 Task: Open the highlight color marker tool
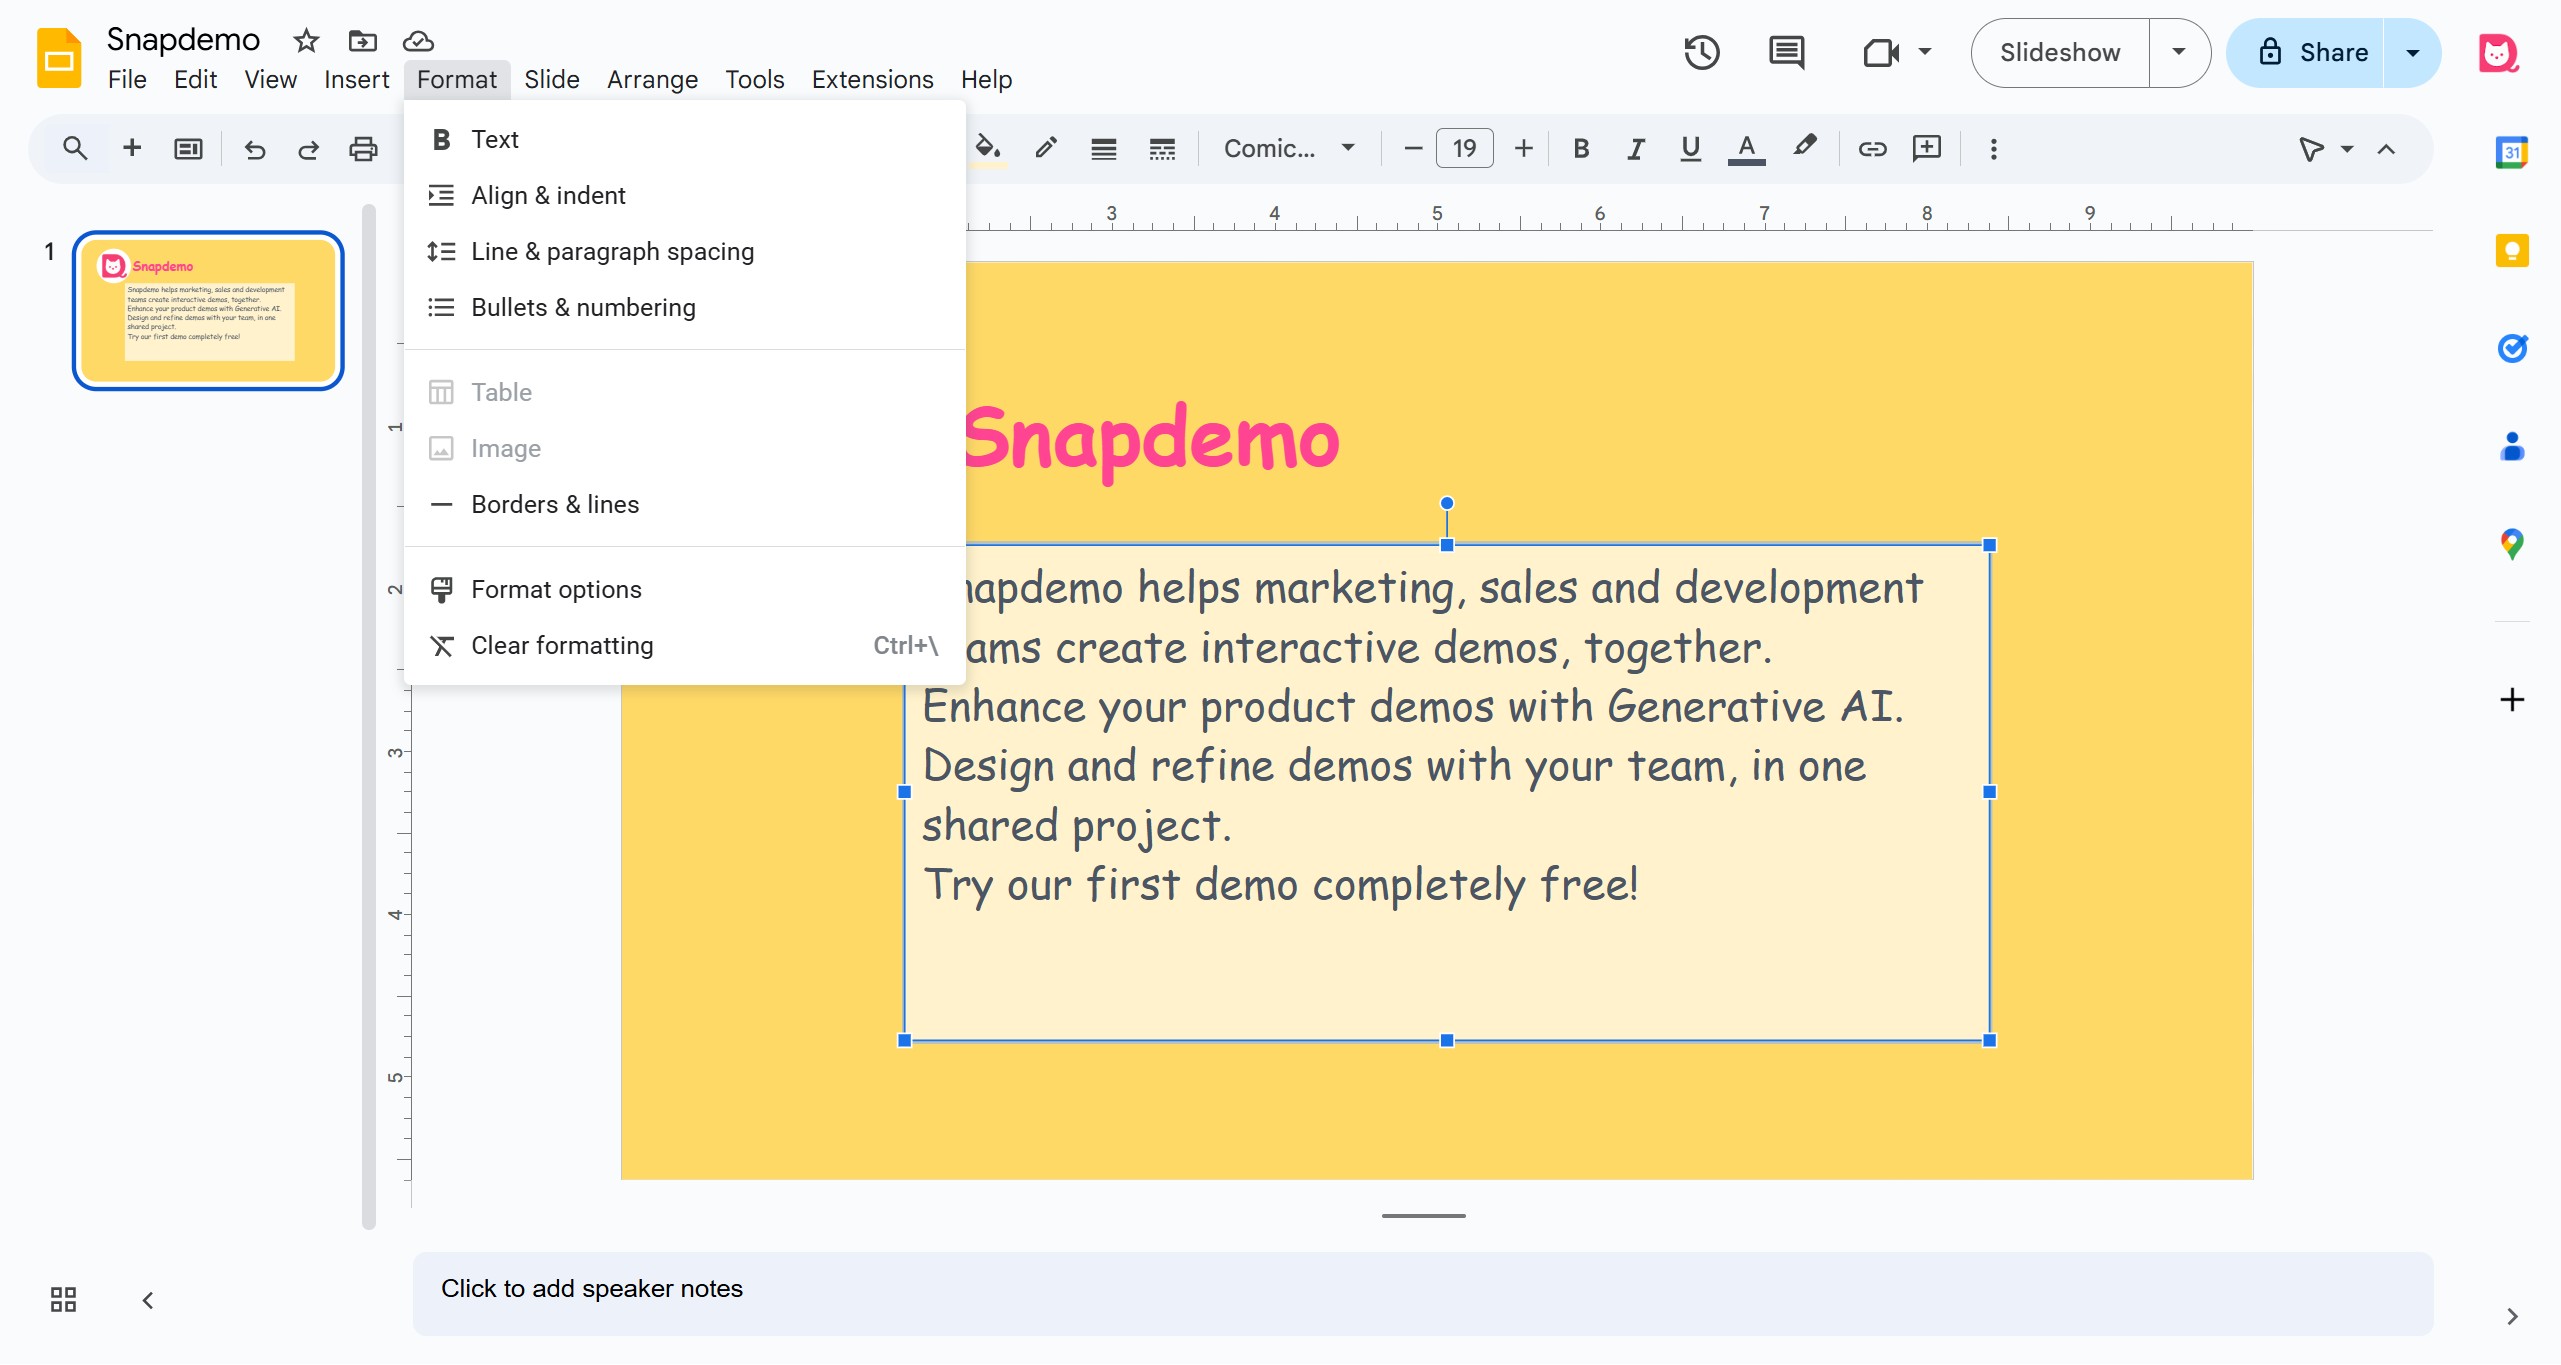coord(1804,149)
